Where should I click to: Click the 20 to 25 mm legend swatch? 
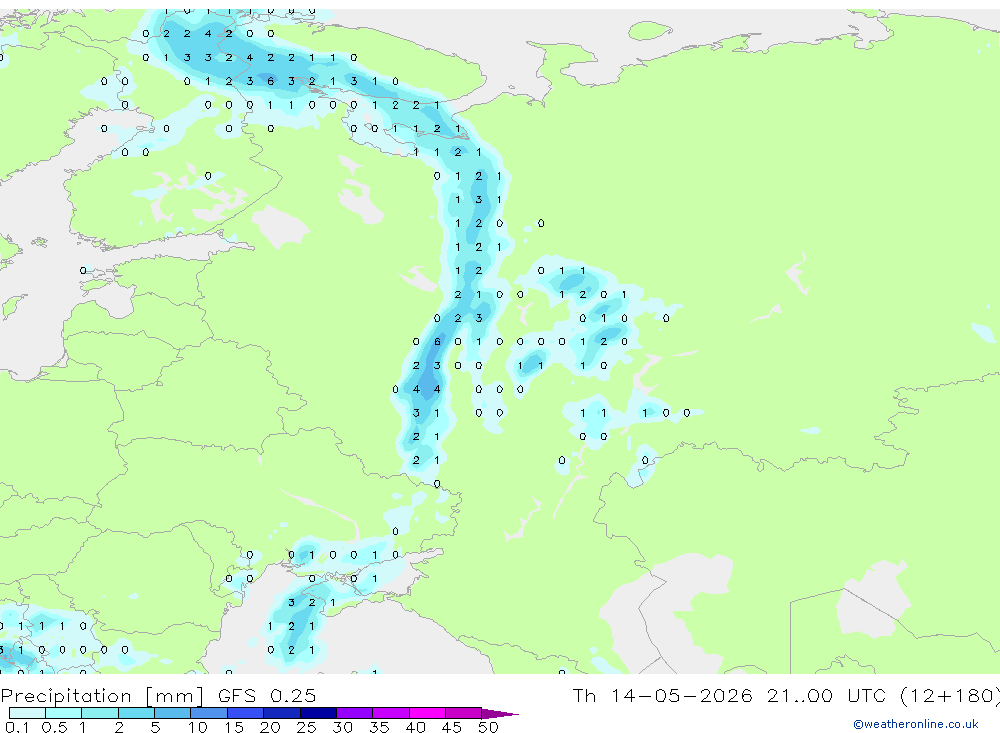[282, 713]
